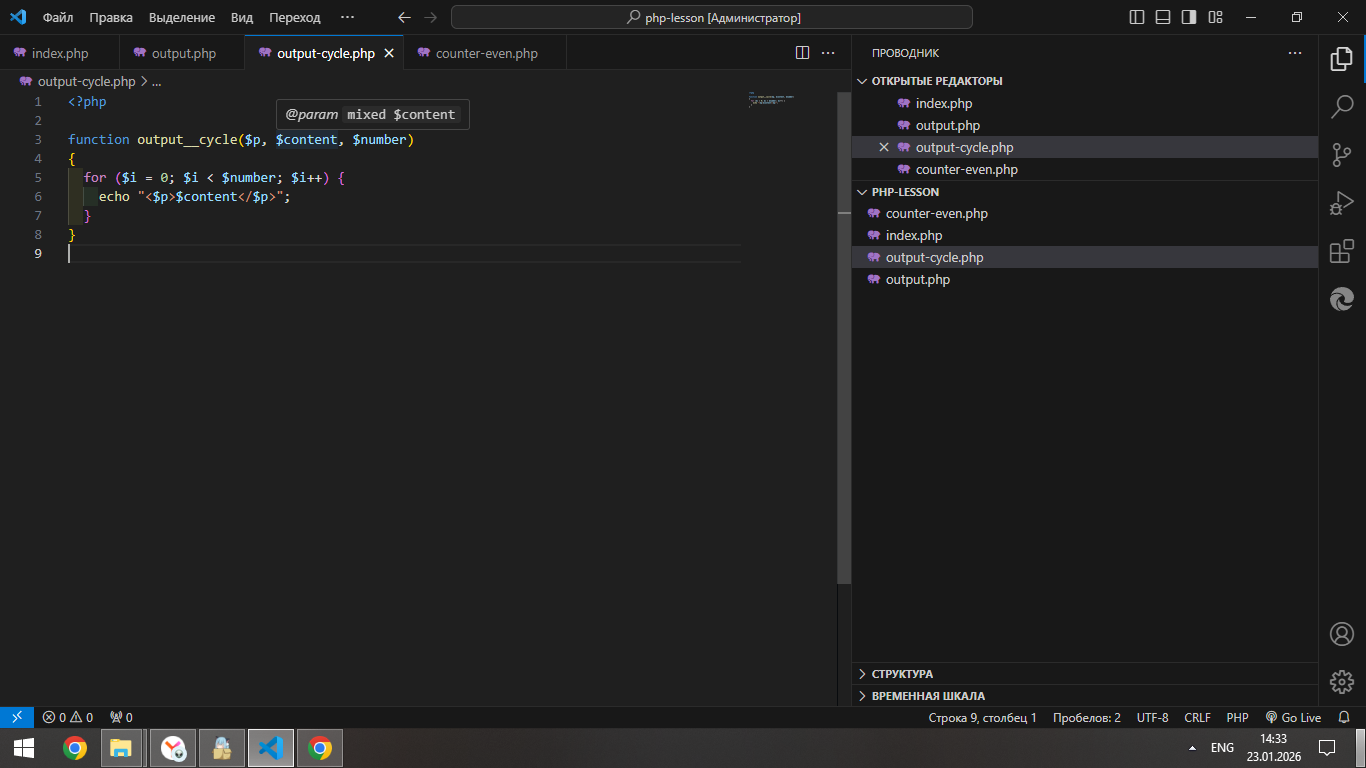The width and height of the screenshot is (1366, 768).
Task: Click the Go Live status bar button
Action: tap(1293, 717)
